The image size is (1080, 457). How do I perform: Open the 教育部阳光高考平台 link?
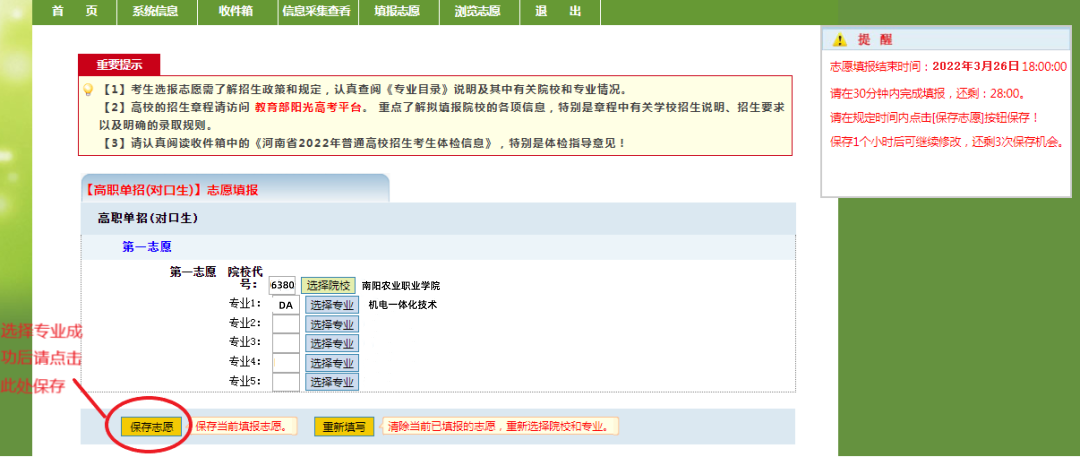[x=307, y=108]
